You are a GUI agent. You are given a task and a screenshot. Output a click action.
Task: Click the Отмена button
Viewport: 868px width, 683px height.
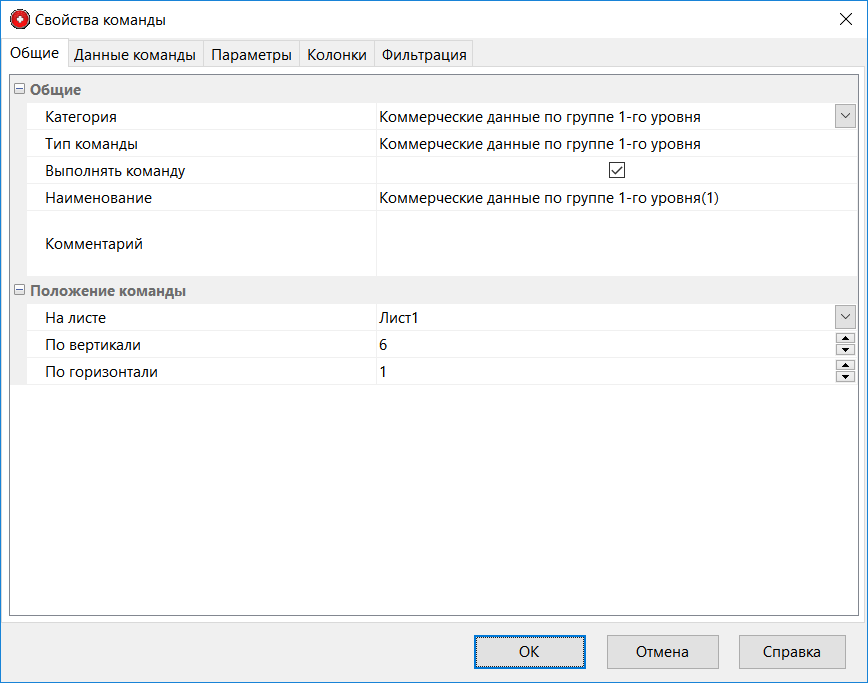click(x=662, y=651)
